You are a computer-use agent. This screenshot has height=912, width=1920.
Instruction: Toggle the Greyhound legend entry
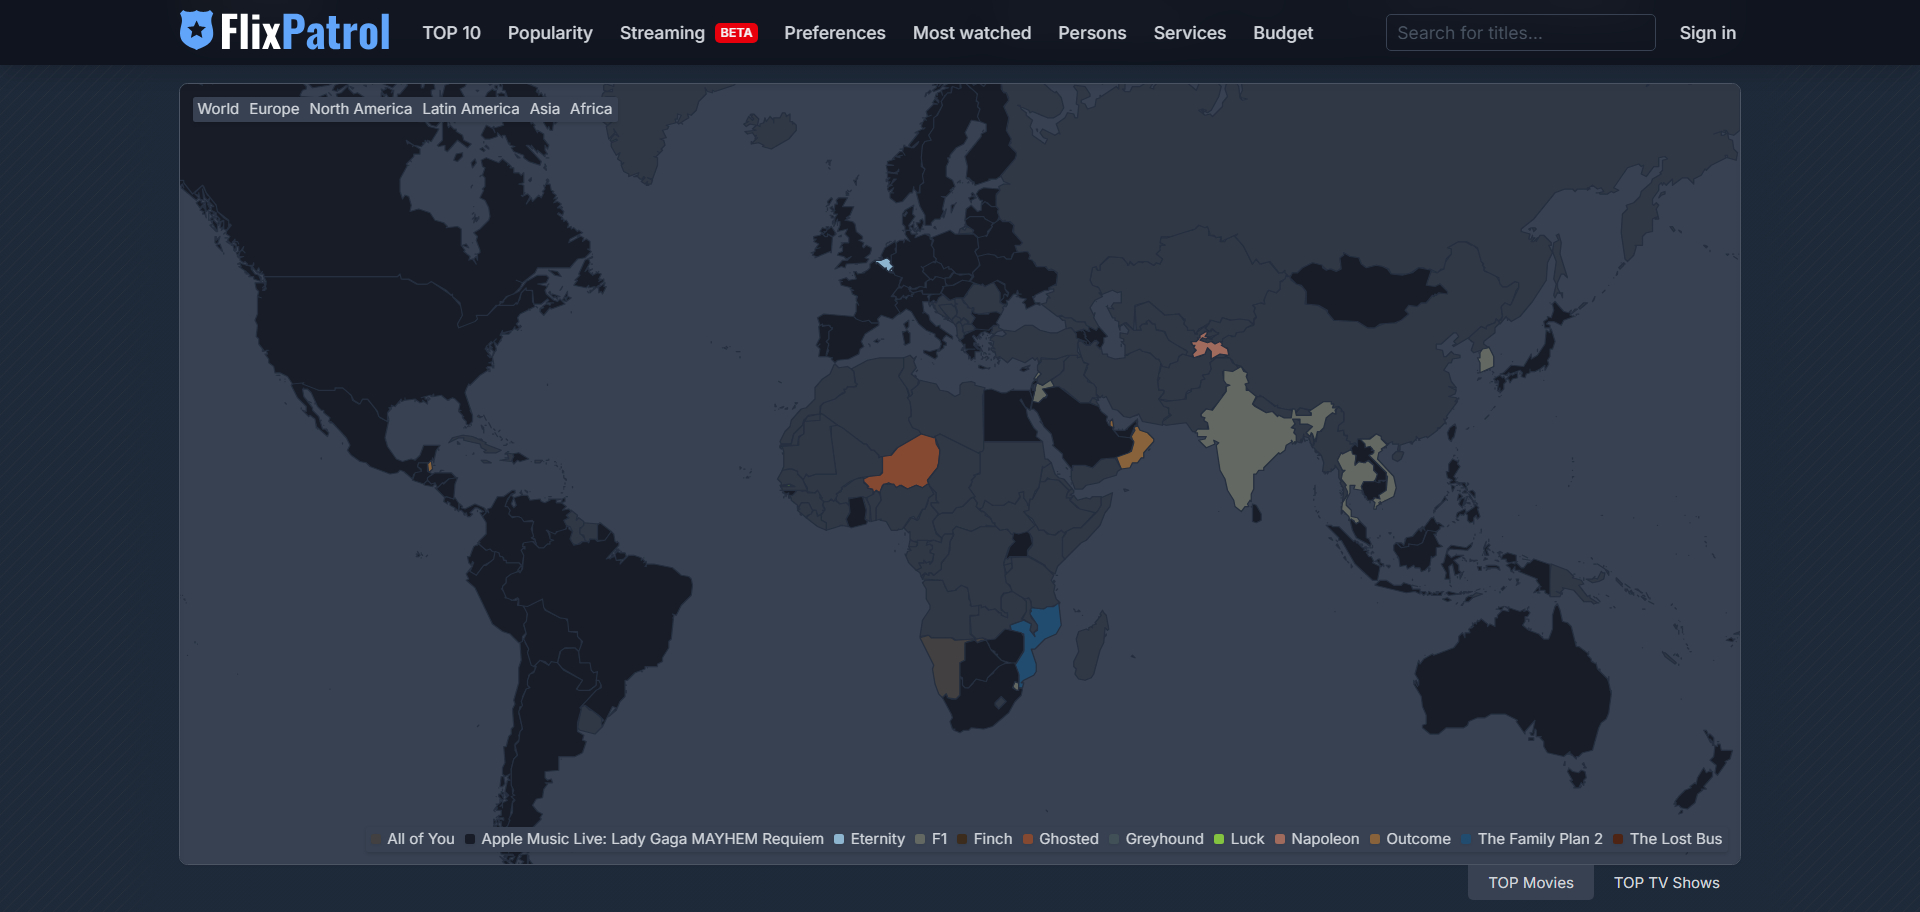click(1156, 839)
